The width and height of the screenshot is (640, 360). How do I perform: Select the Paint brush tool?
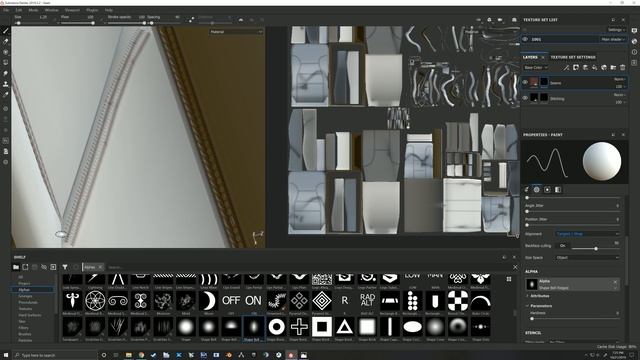(5, 31)
